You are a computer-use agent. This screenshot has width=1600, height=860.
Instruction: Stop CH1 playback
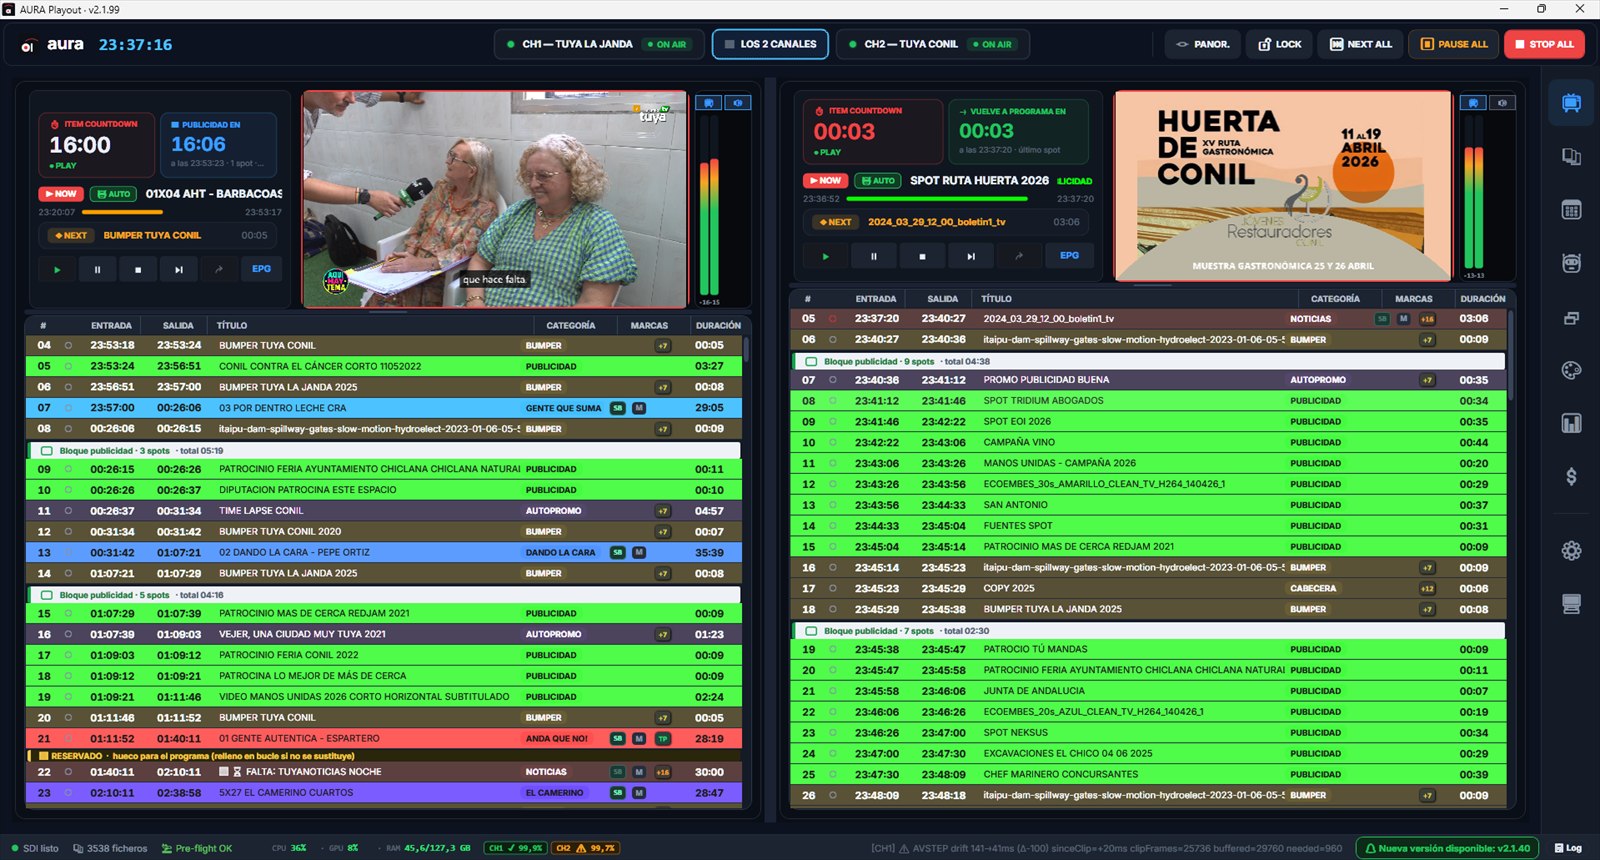pyautogui.click(x=138, y=269)
